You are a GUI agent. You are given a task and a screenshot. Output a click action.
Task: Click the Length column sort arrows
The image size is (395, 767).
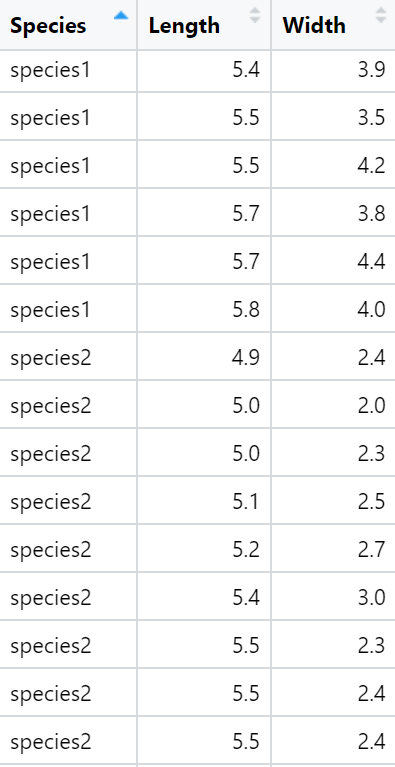point(255,15)
